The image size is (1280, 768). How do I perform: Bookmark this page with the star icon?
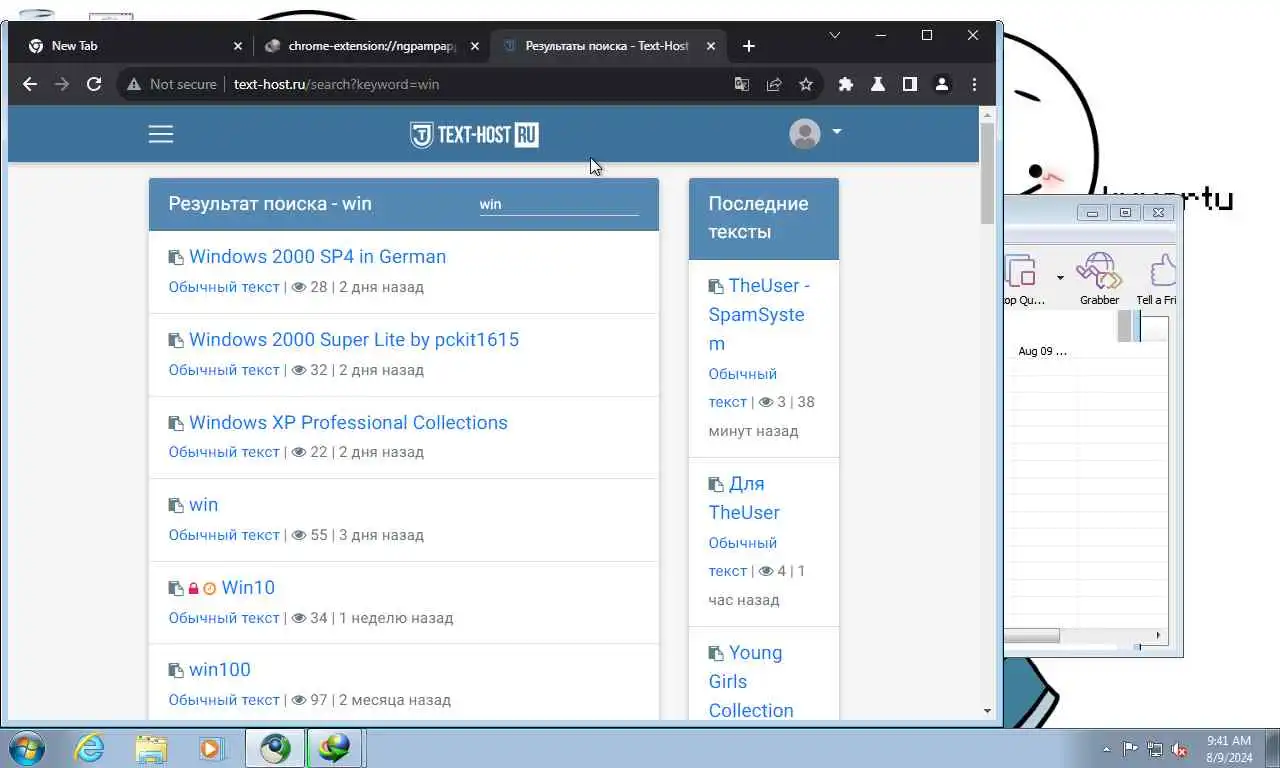(806, 84)
